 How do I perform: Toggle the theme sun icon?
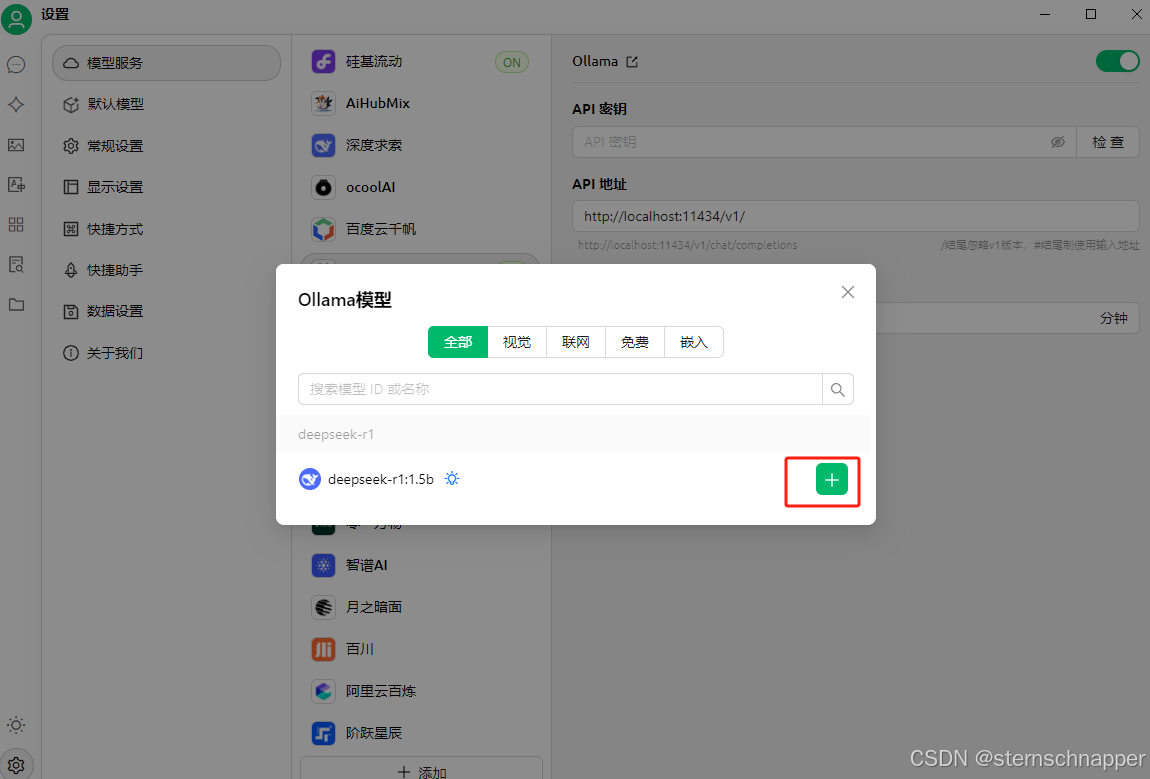coord(16,725)
